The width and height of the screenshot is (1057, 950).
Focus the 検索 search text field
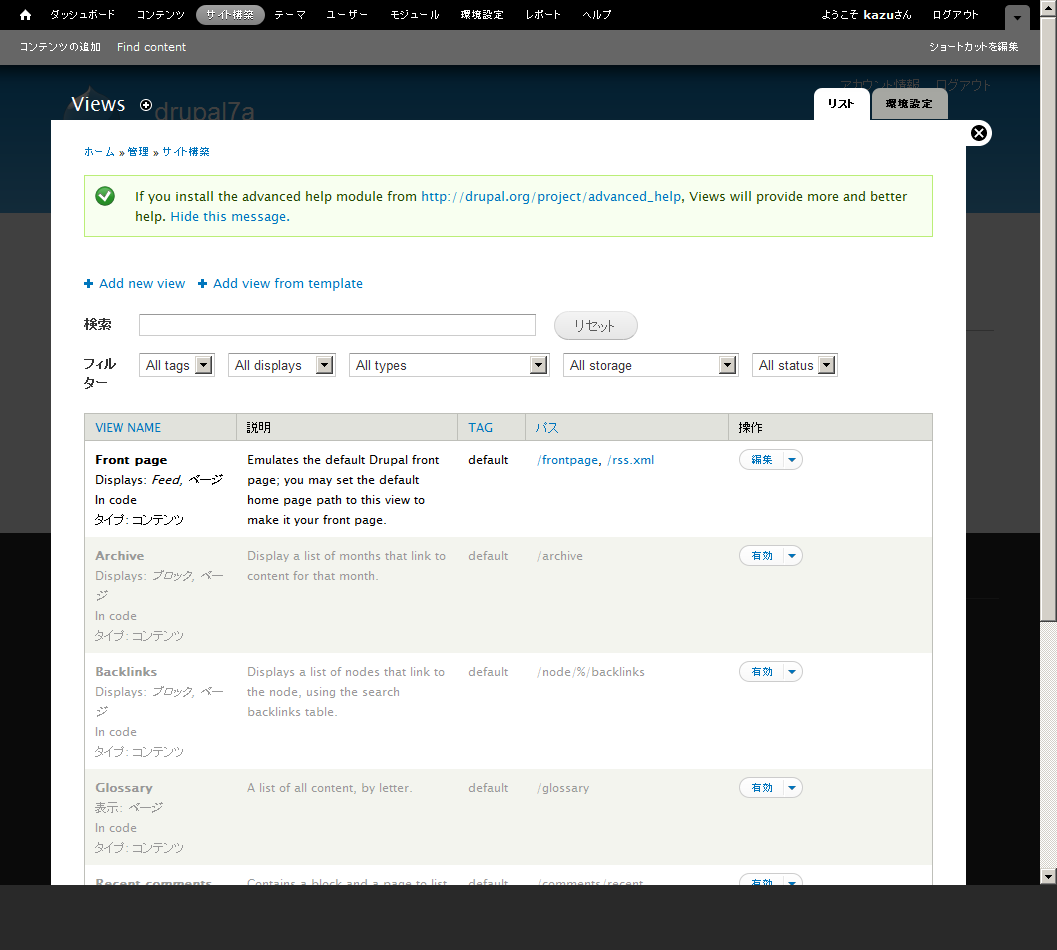click(337, 324)
